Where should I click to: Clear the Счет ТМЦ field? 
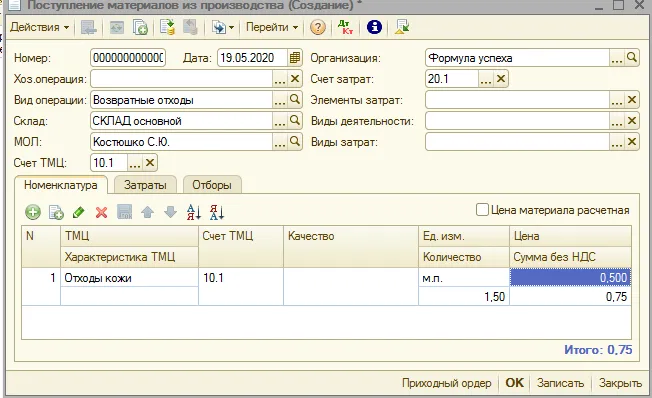[x=150, y=163]
